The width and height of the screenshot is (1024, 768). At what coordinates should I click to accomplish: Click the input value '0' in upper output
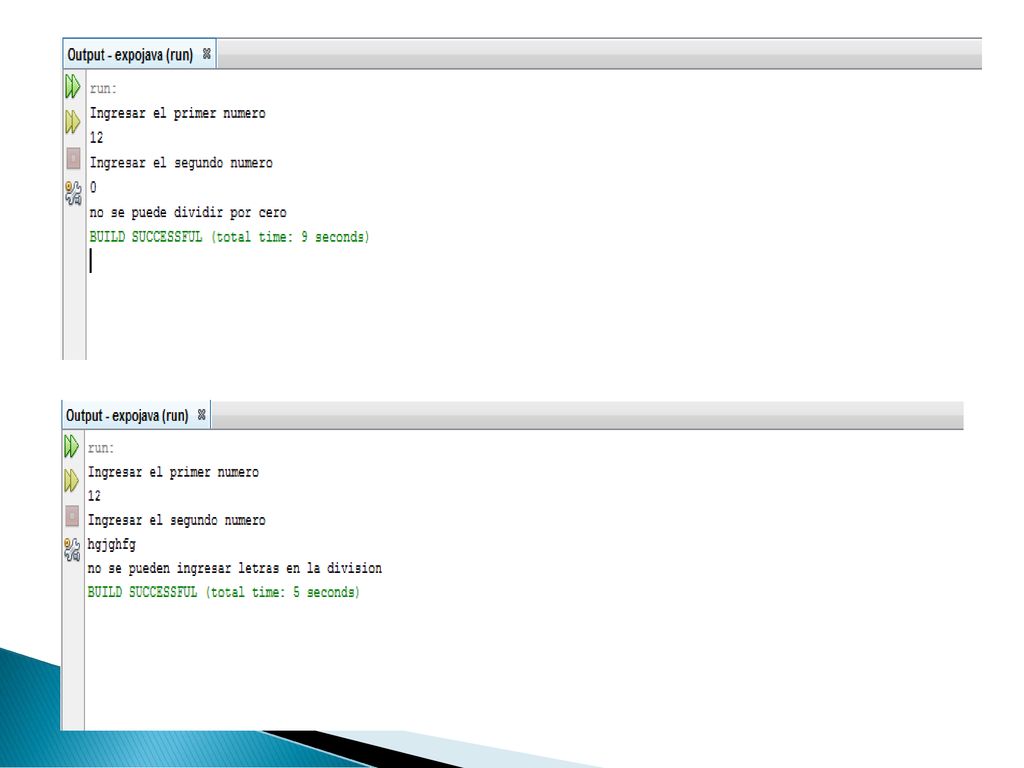[93, 187]
